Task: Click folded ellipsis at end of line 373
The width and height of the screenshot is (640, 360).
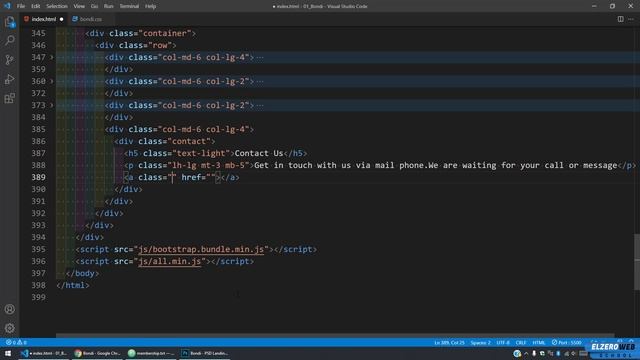Action: (x=260, y=105)
